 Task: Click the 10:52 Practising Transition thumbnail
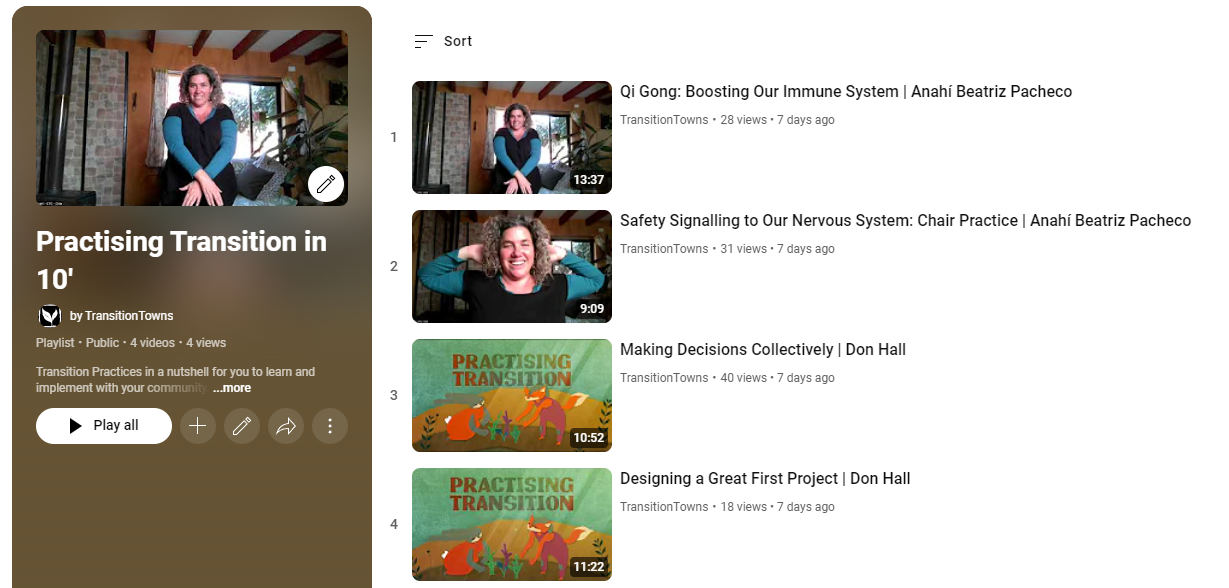(511, 395)
